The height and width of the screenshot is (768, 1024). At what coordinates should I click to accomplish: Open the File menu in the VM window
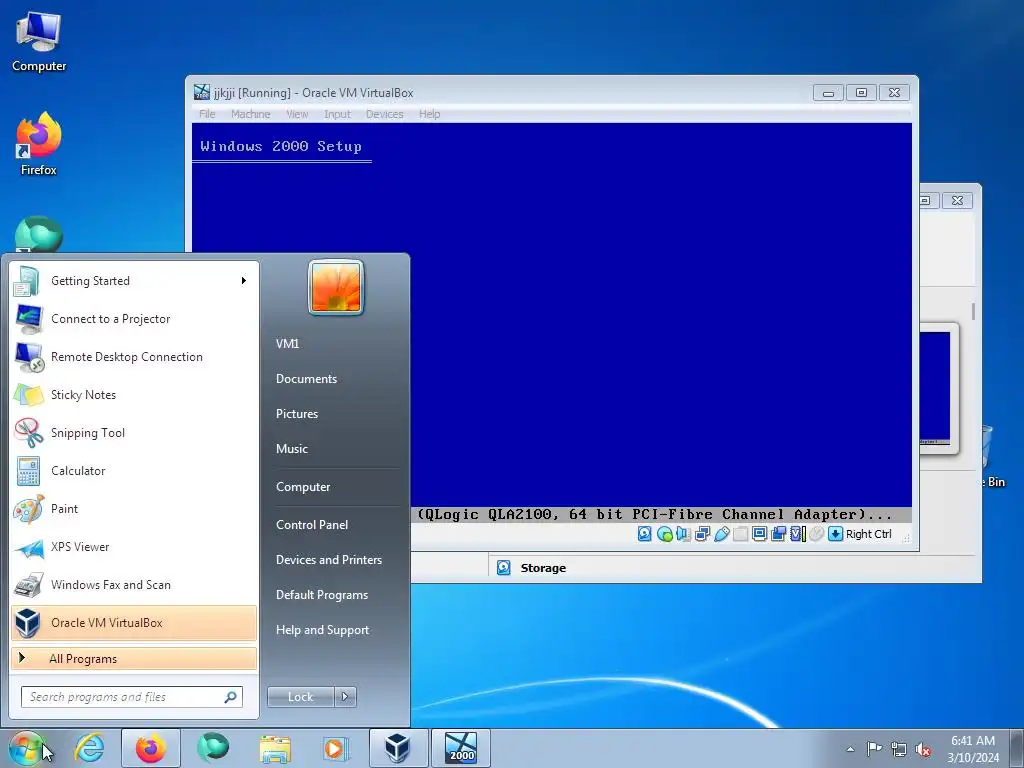207,114
